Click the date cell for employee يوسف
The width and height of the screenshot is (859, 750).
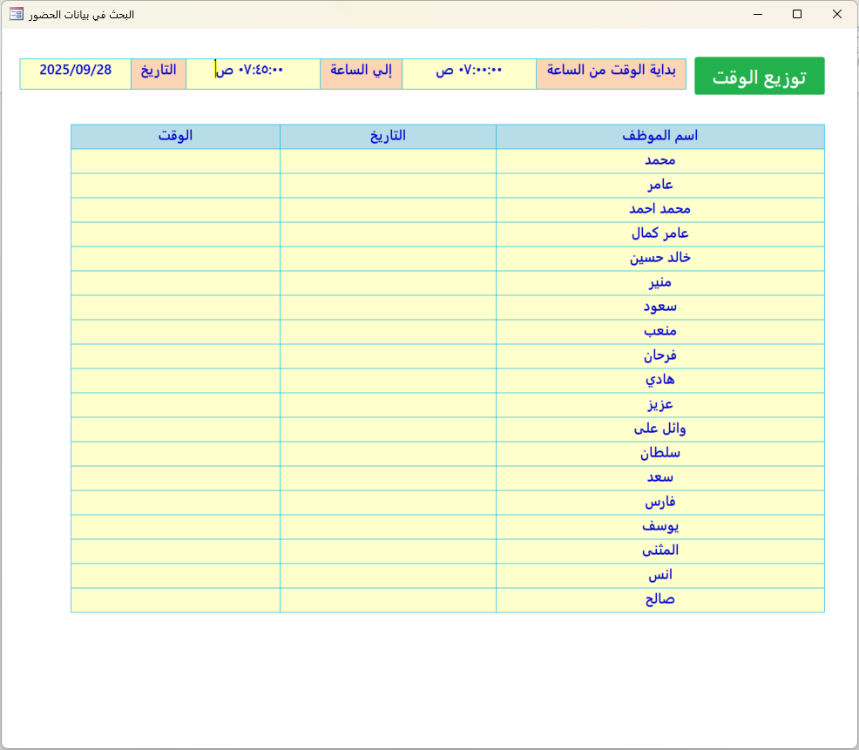point(388,526)
